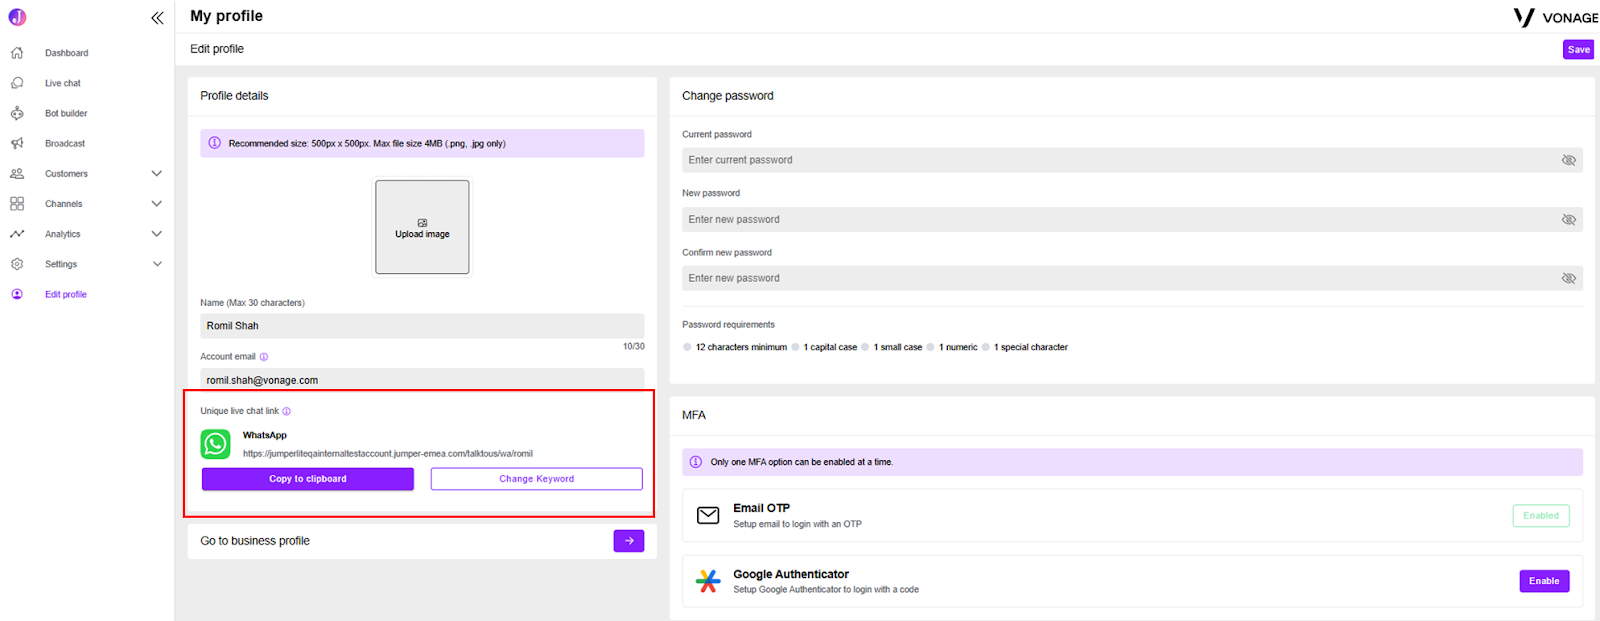
Task: Click the info icon in the MFA notice
Action: point(696,462)
